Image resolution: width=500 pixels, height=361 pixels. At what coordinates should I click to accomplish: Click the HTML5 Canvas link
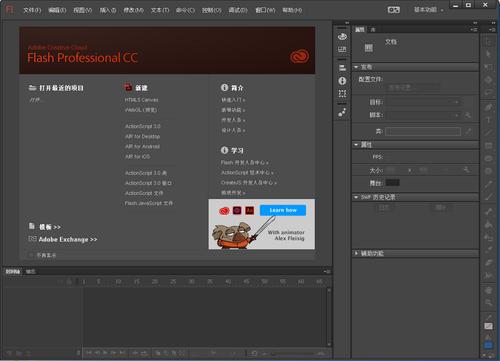point(142,100)
